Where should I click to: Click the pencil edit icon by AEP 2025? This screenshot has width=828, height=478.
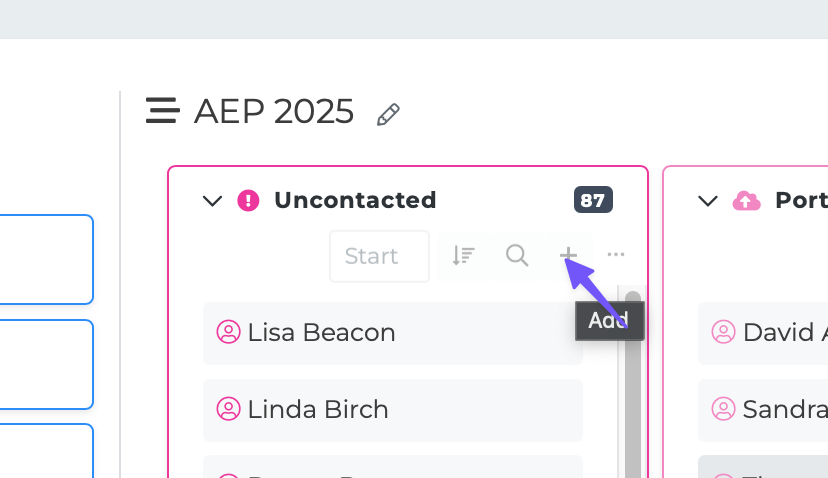[x=388, y=114]
